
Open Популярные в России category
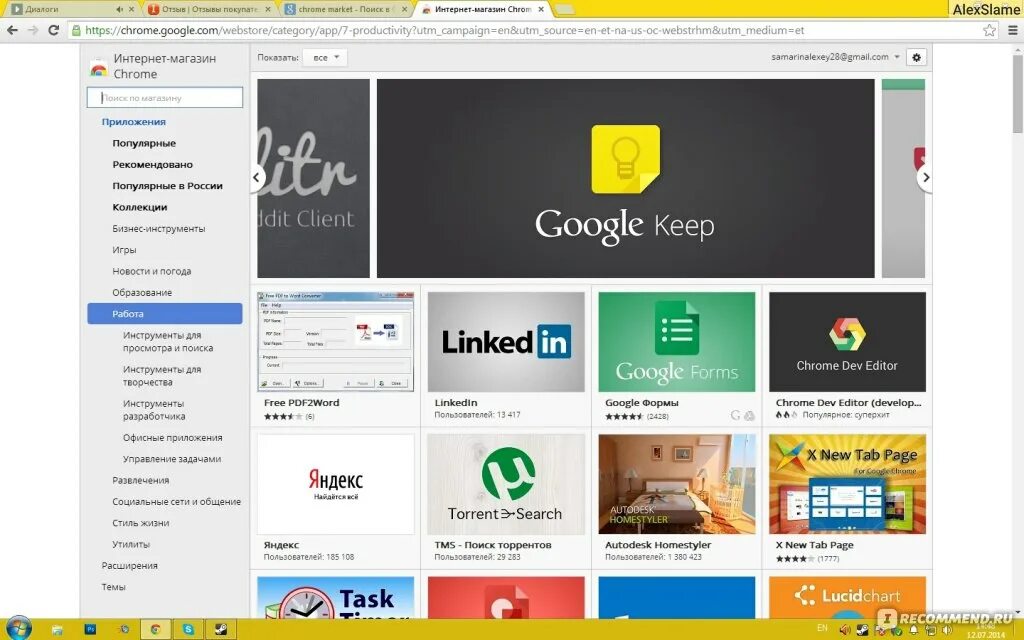click(x=167, y=185)
